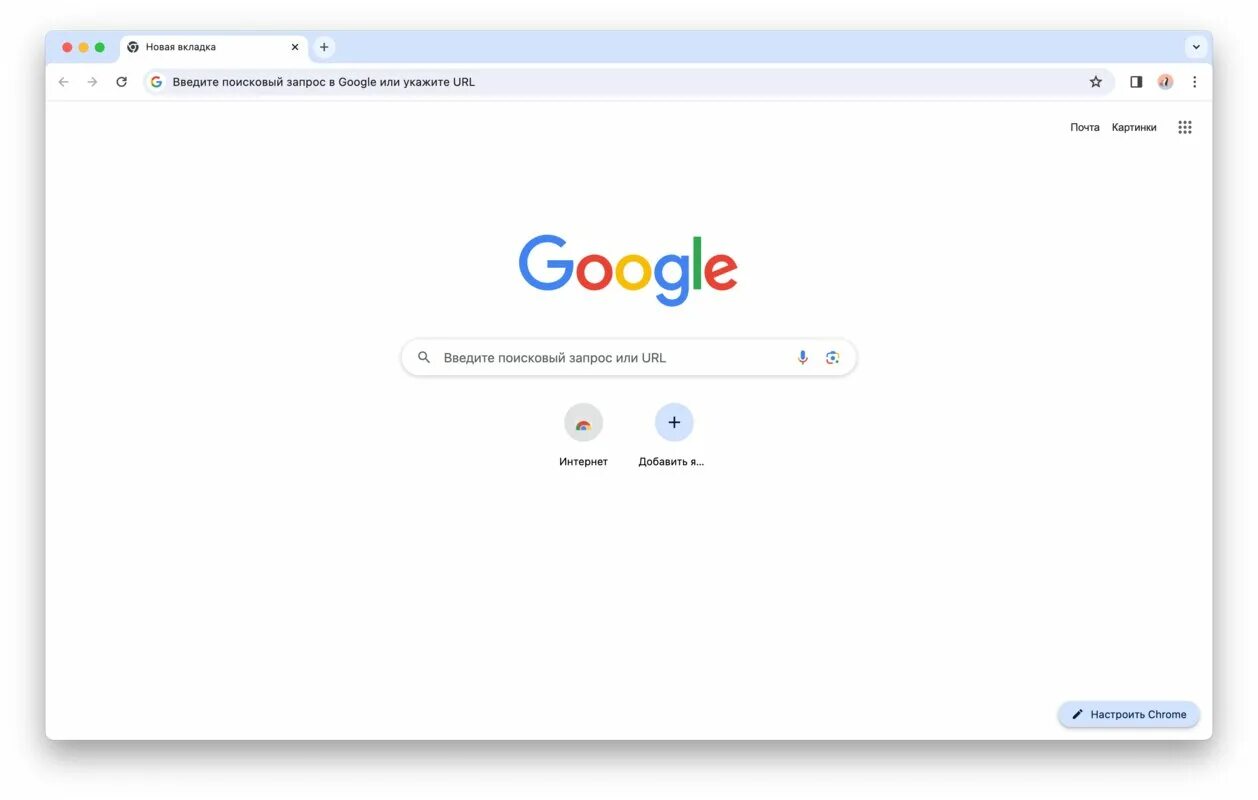Viewport: 1258px width, 800px height.
Task: Click the magnifier icon in the search box
Action: click(424, 357)
